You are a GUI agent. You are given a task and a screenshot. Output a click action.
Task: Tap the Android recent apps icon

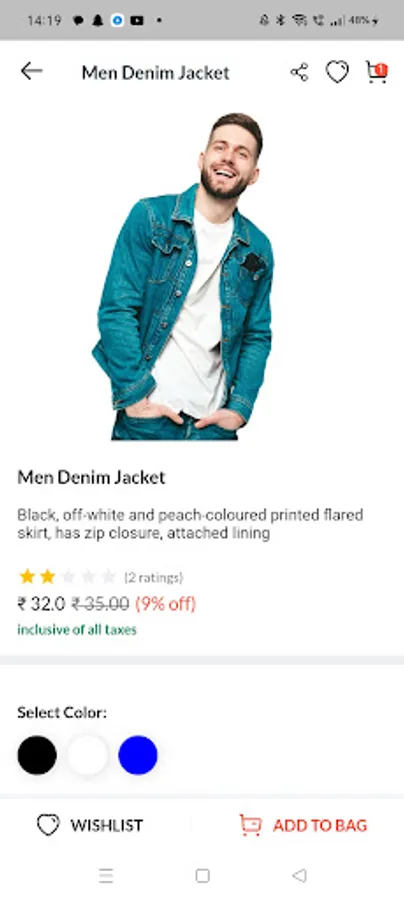coord(106,875)
